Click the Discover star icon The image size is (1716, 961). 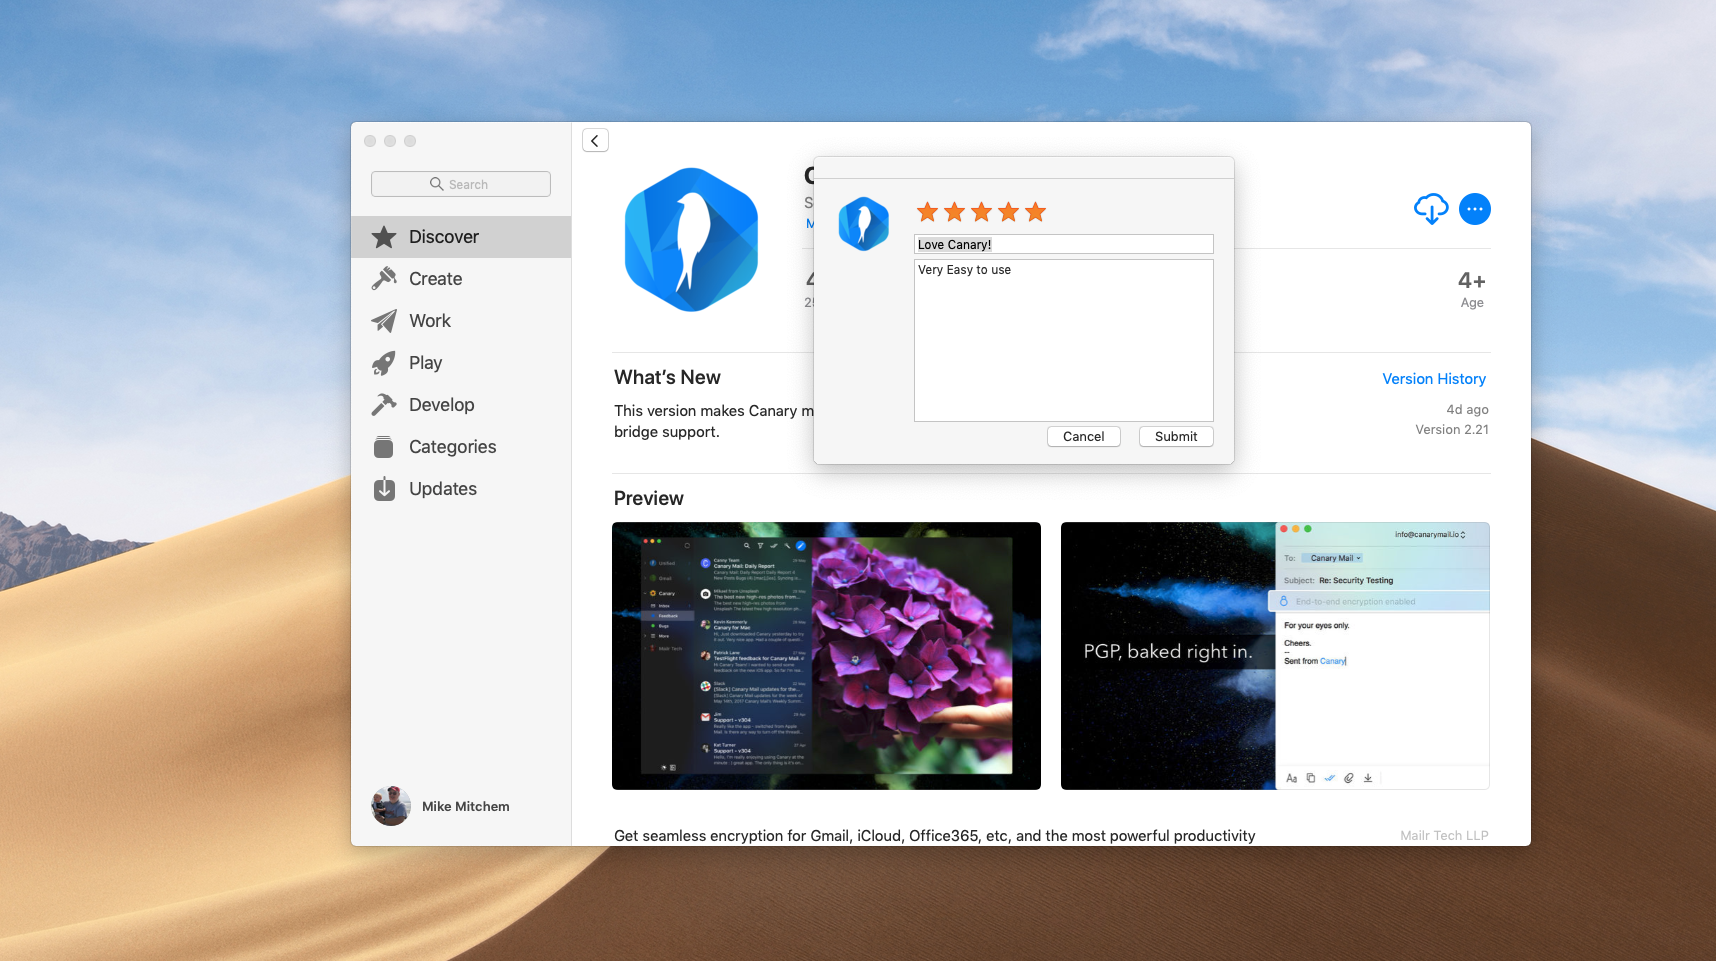(x=384, y=237)
